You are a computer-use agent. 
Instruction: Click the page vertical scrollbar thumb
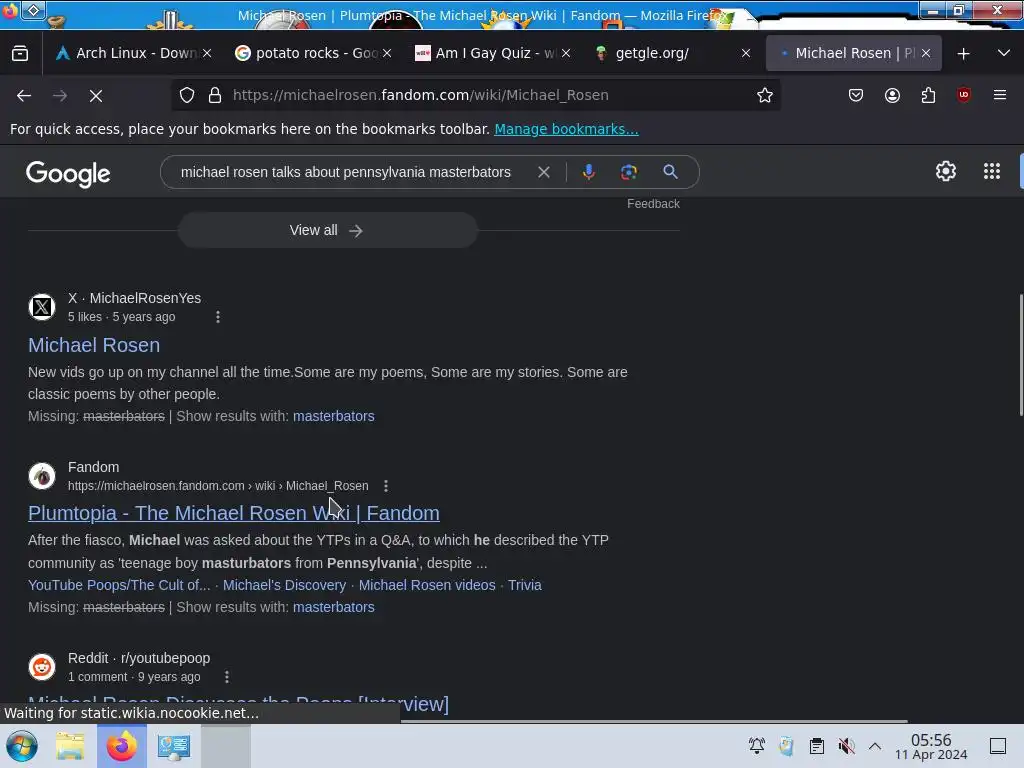pos(1021,355)
